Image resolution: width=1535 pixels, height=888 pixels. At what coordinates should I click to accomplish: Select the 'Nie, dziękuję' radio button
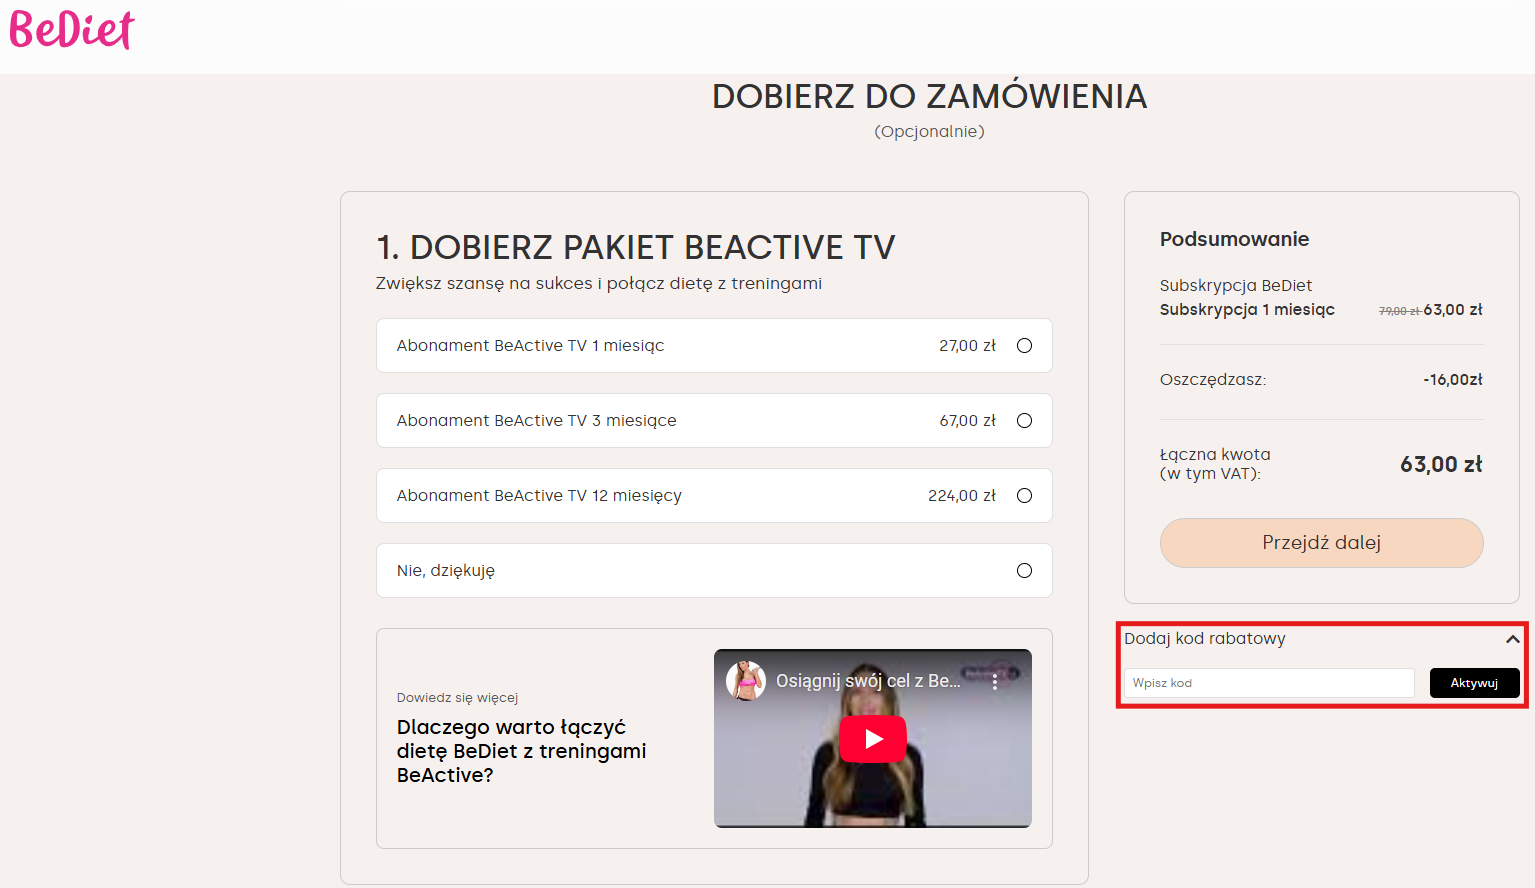click(x=1024, y=571)
